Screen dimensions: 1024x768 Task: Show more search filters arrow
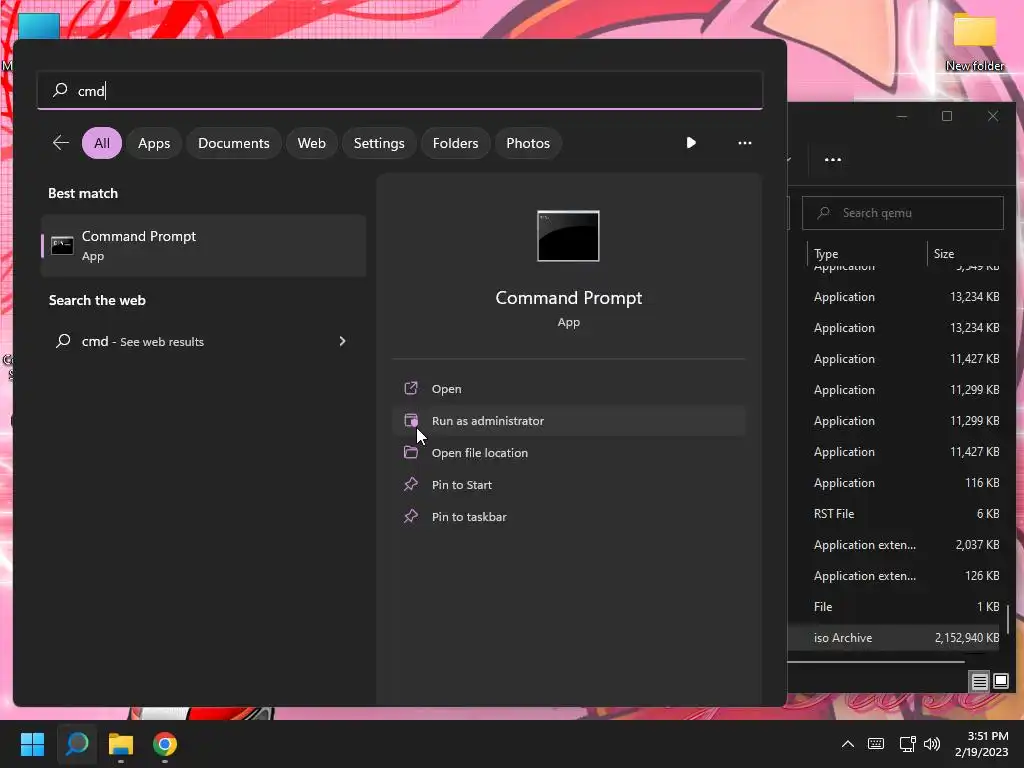tap(691, 142)
